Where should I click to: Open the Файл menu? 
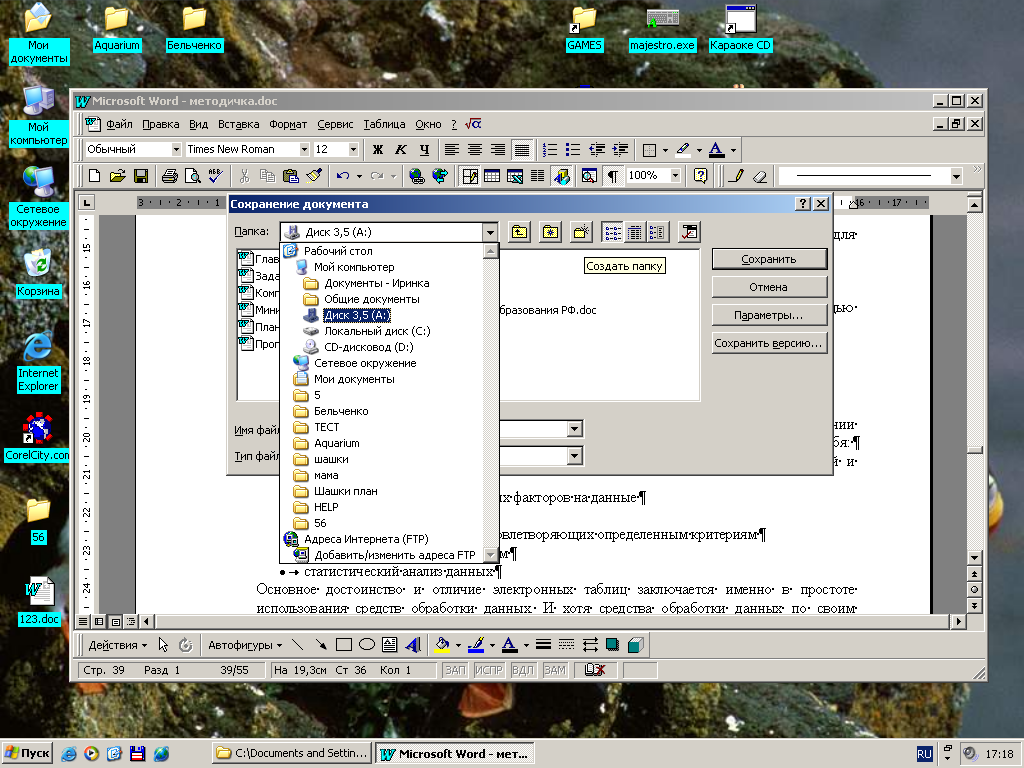119,124
